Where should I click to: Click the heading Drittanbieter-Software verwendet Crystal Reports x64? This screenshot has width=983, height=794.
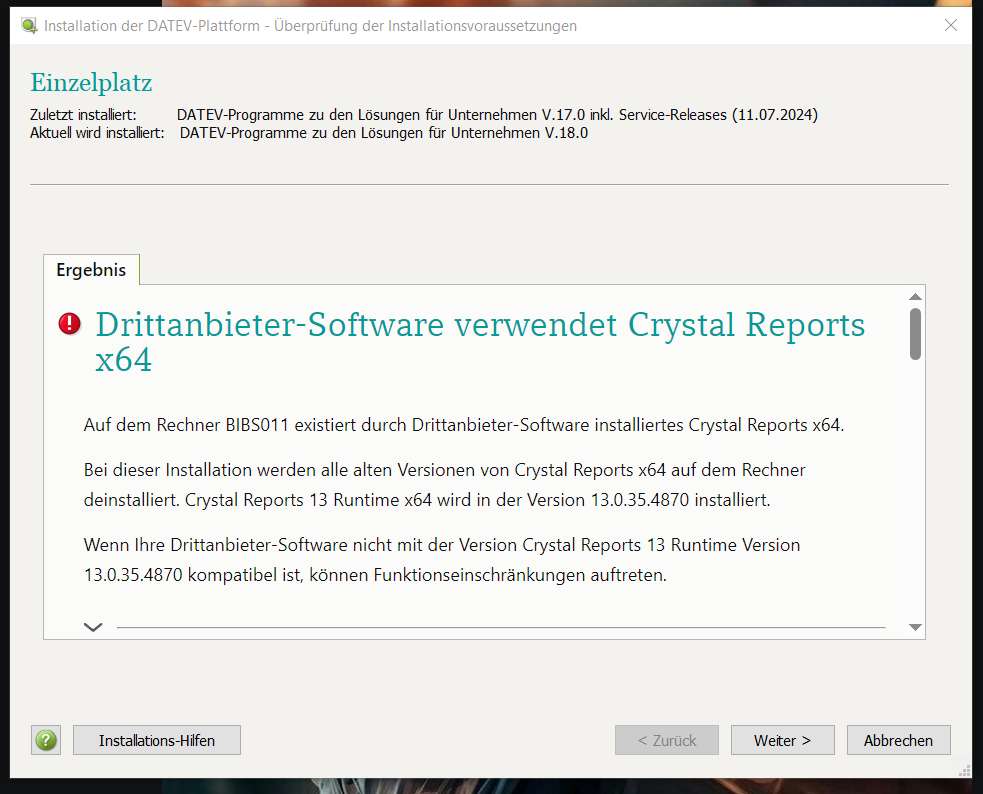click(x=480, y=342)
